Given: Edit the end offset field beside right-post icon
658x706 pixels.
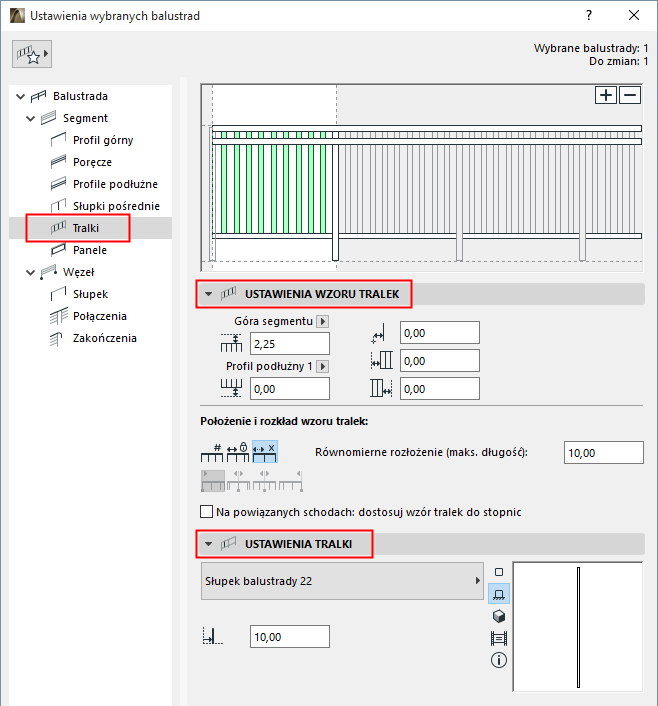Looking at the screenshot, I should tap(440, 389).
